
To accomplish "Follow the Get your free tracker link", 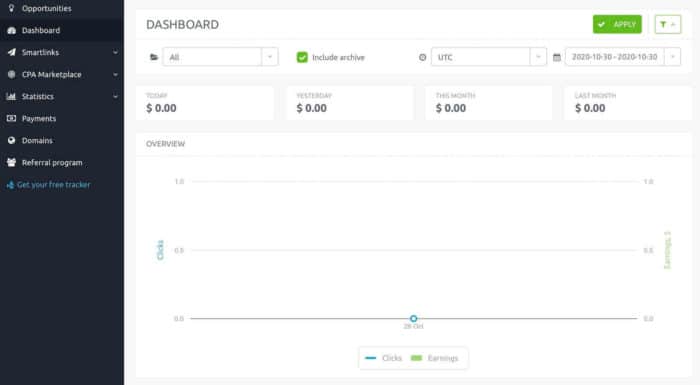I will (x=53, y=184).
